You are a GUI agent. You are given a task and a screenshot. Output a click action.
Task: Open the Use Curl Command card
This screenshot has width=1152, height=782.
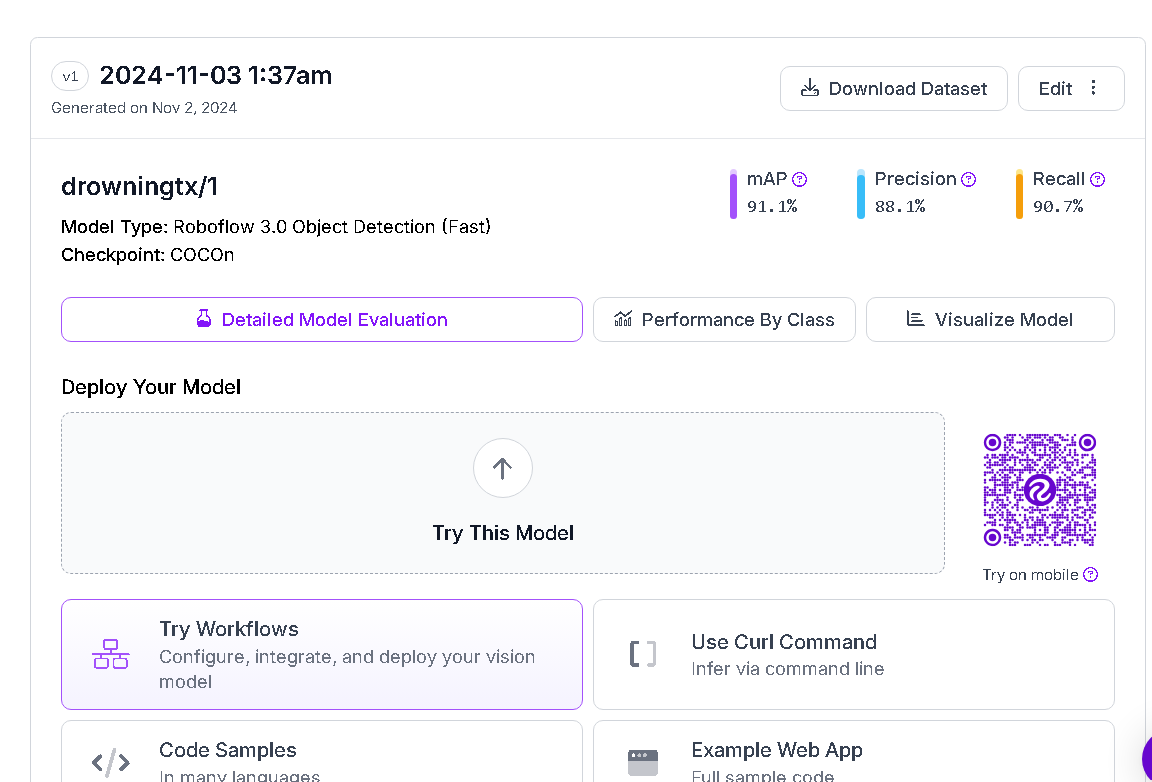click(853, 654)
